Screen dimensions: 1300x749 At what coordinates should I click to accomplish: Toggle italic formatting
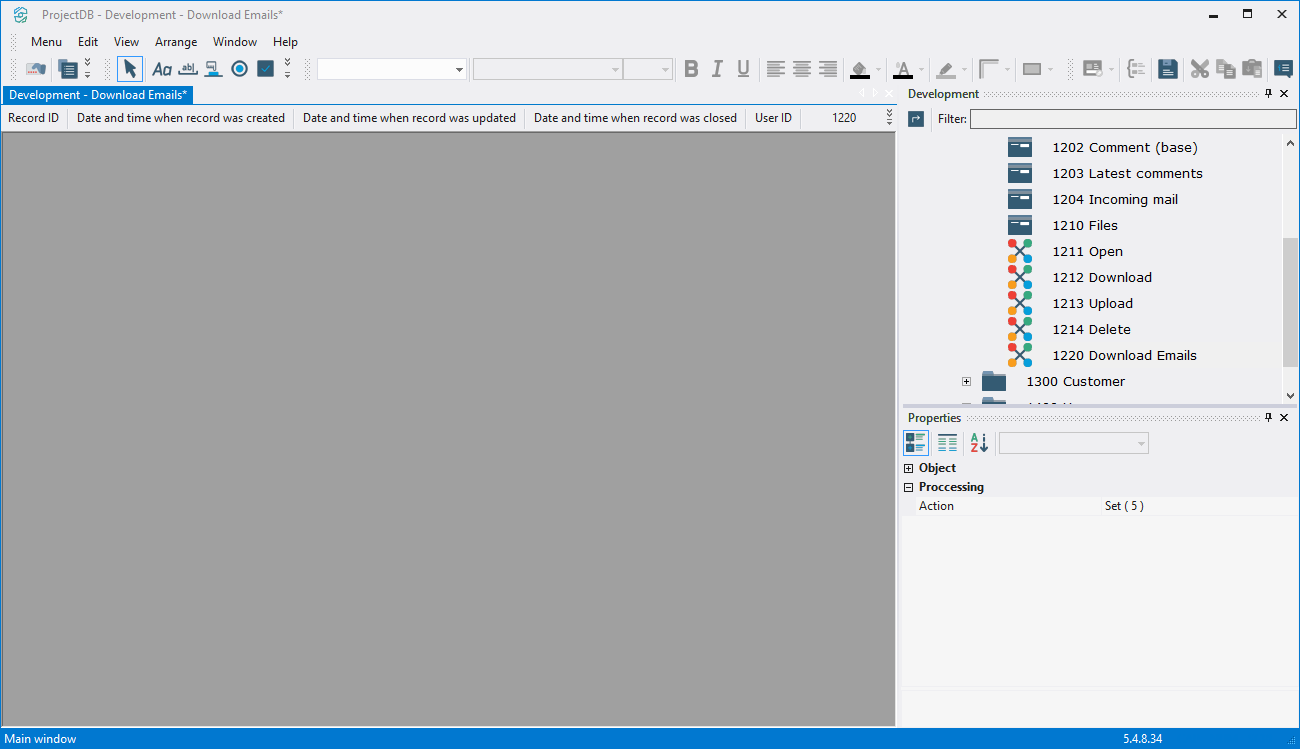(717, 69)
